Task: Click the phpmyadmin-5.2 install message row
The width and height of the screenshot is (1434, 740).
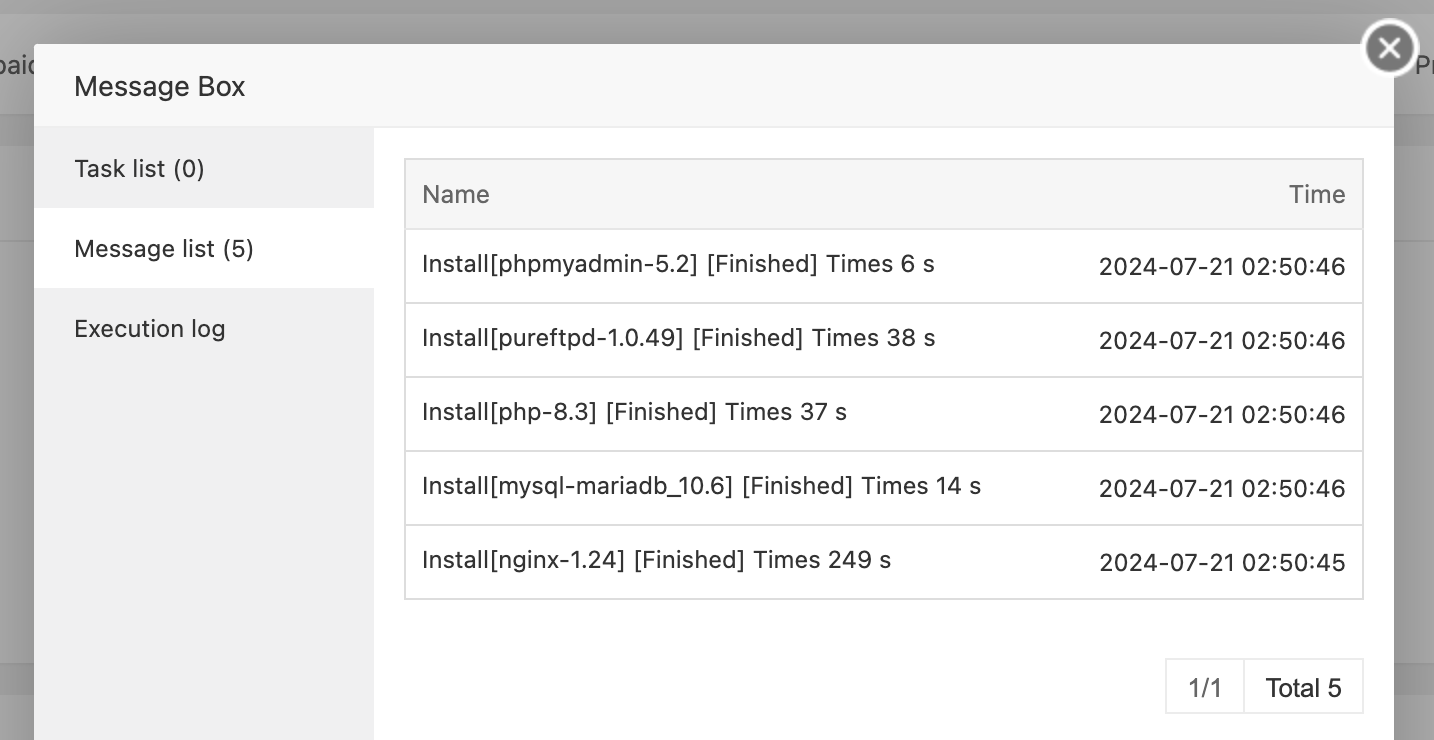Action: click(x=884, y=266)
